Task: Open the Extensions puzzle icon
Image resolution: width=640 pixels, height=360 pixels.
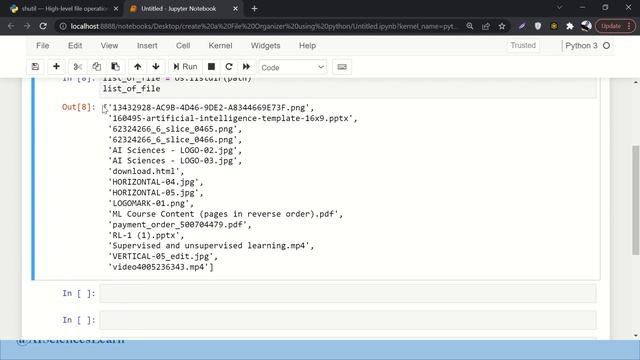Action: tap(570, 26)
